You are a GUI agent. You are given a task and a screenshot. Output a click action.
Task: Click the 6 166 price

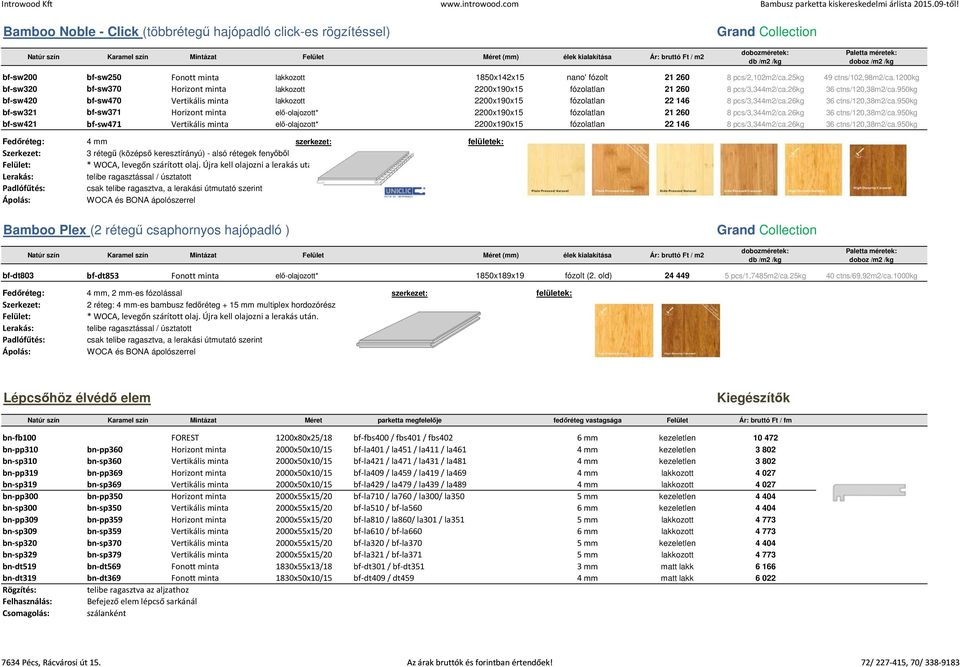(765, 567)
